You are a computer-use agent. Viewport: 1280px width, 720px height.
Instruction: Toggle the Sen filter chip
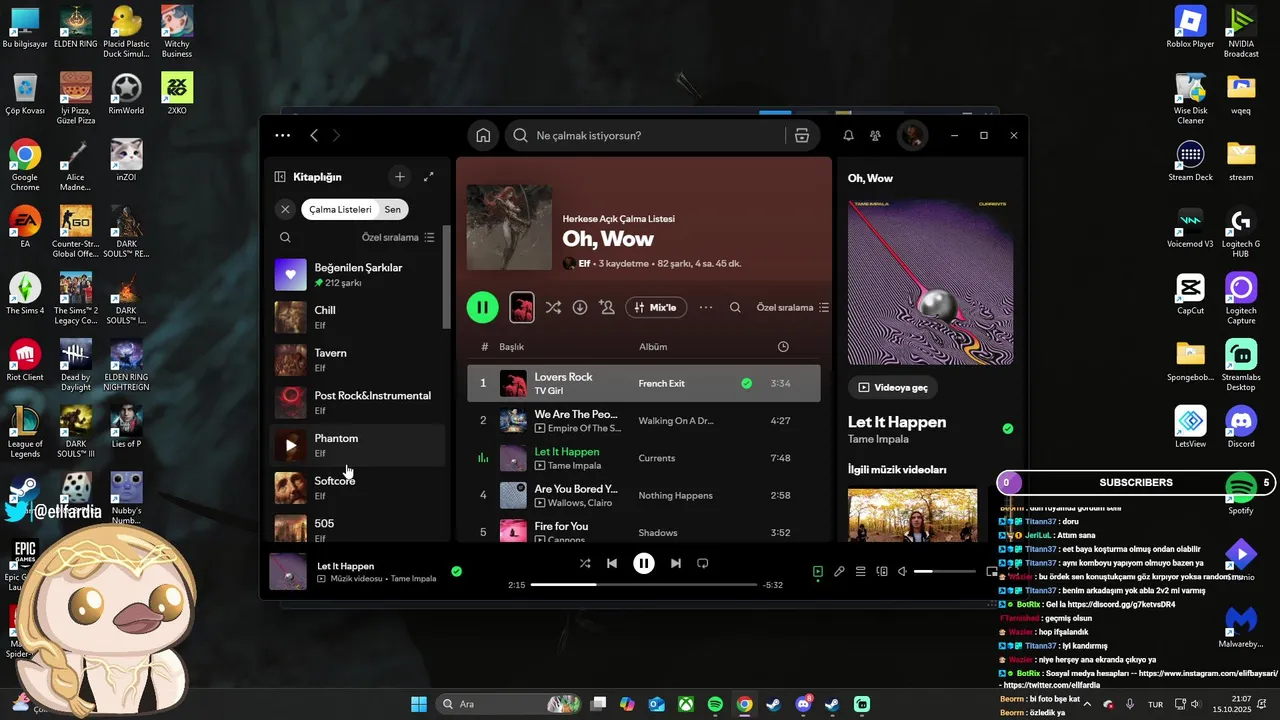[393, 210]
